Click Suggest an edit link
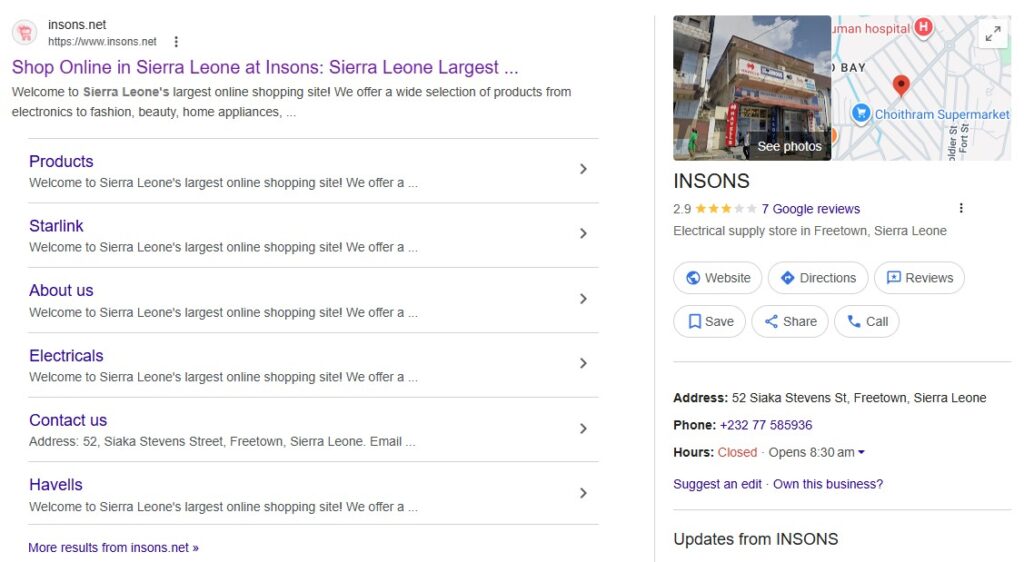Viewport: 1024px width, 562px height. [717, 484]
